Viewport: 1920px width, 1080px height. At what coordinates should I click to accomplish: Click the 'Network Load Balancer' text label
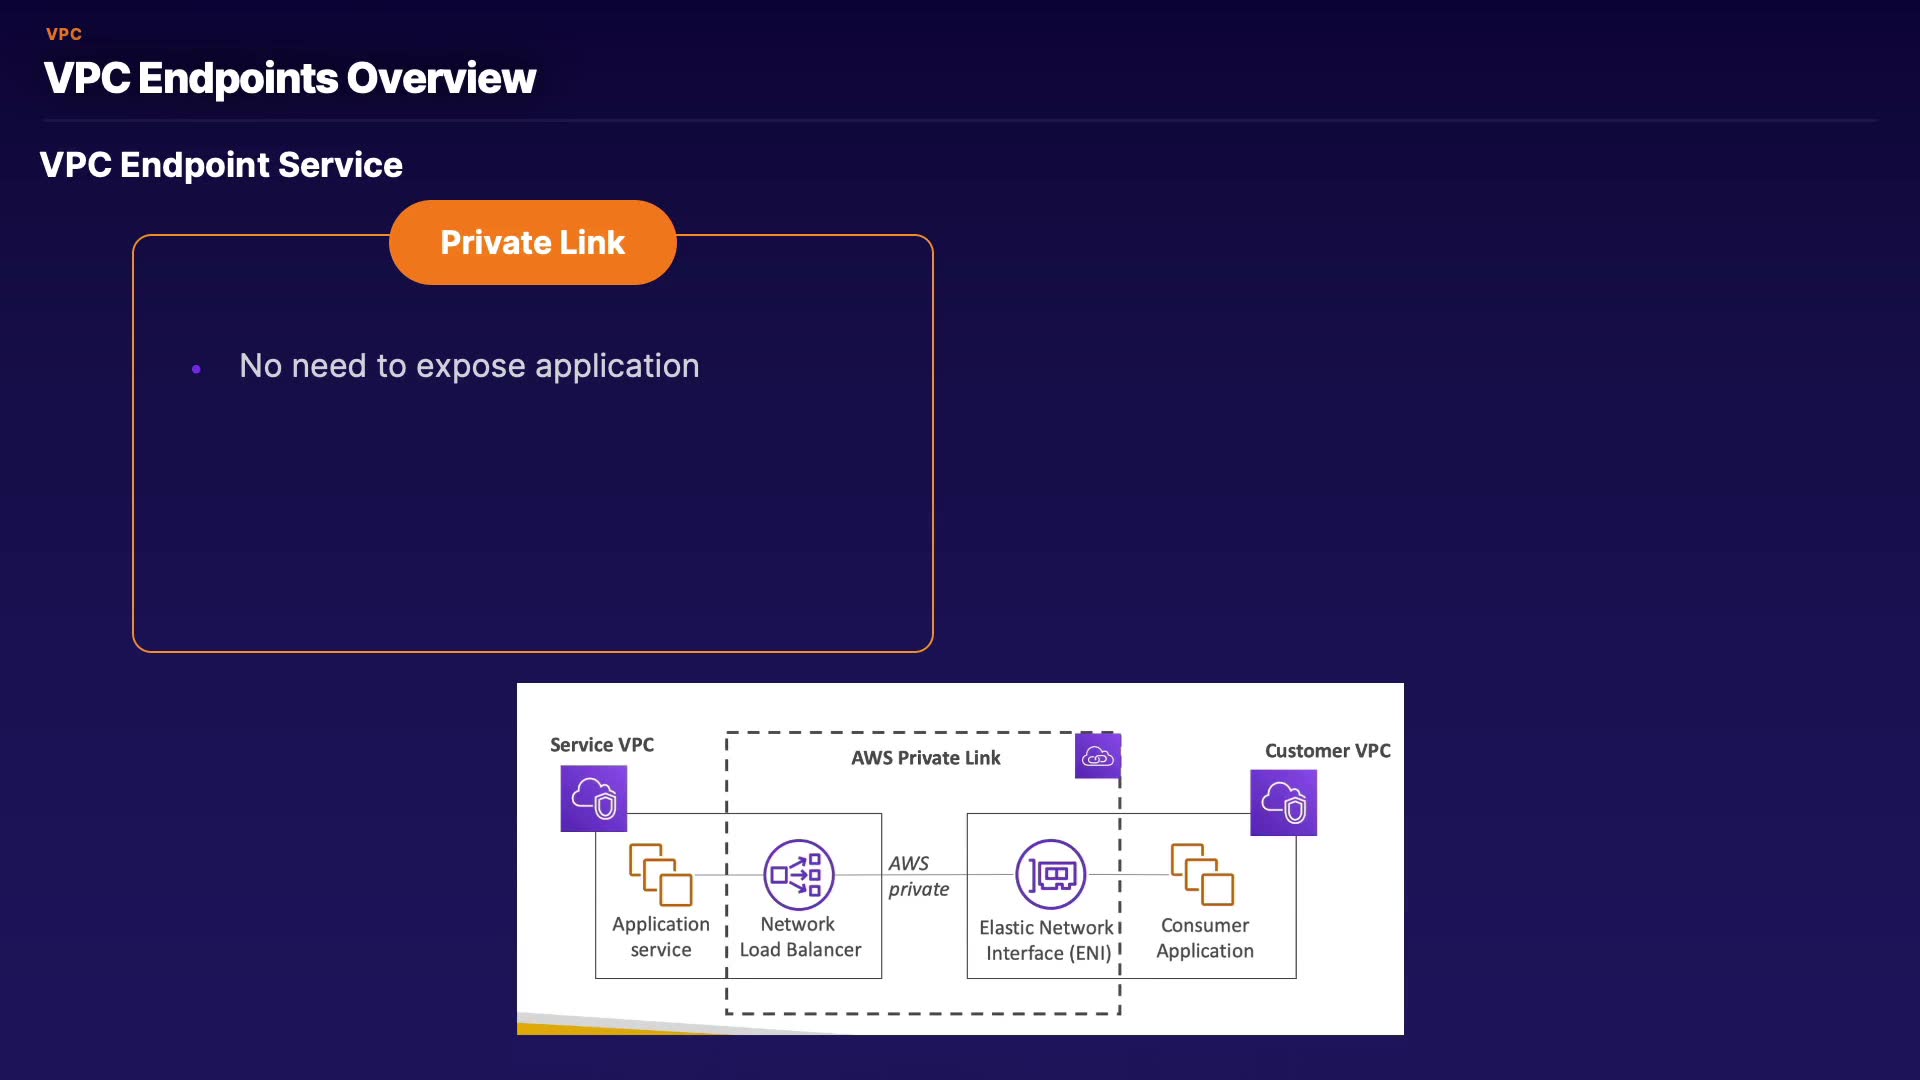[800, 937]
